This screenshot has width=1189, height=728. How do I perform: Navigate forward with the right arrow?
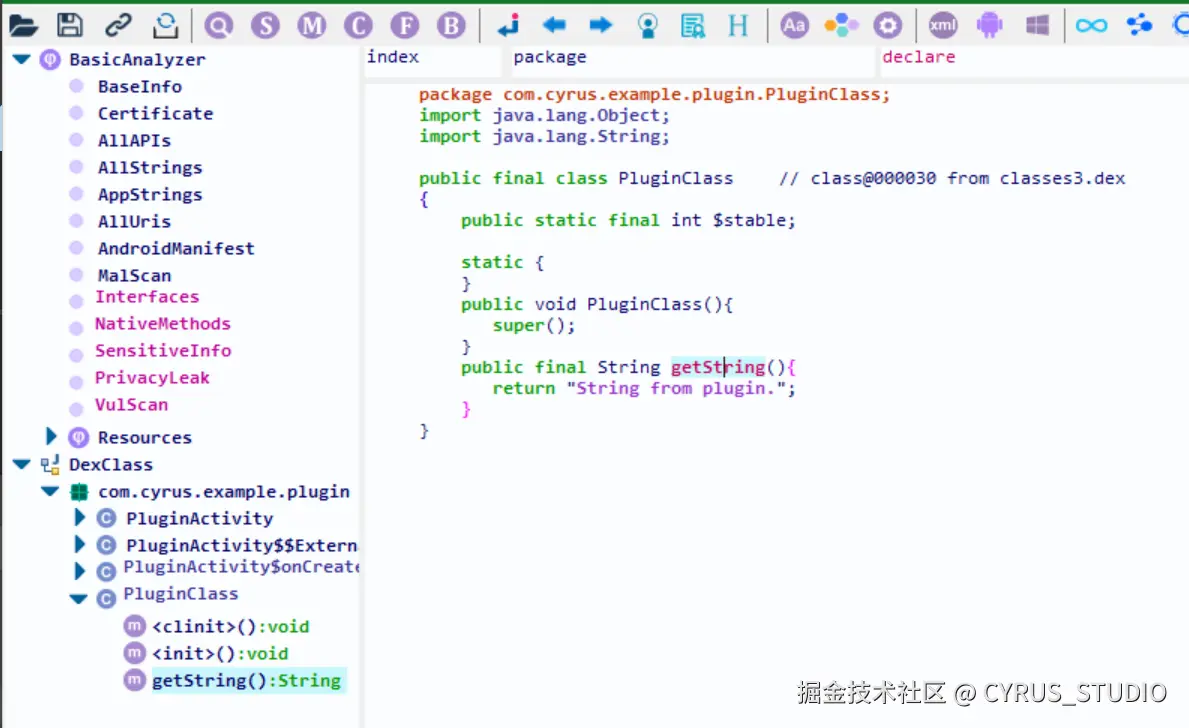click(x=601, y=25)
